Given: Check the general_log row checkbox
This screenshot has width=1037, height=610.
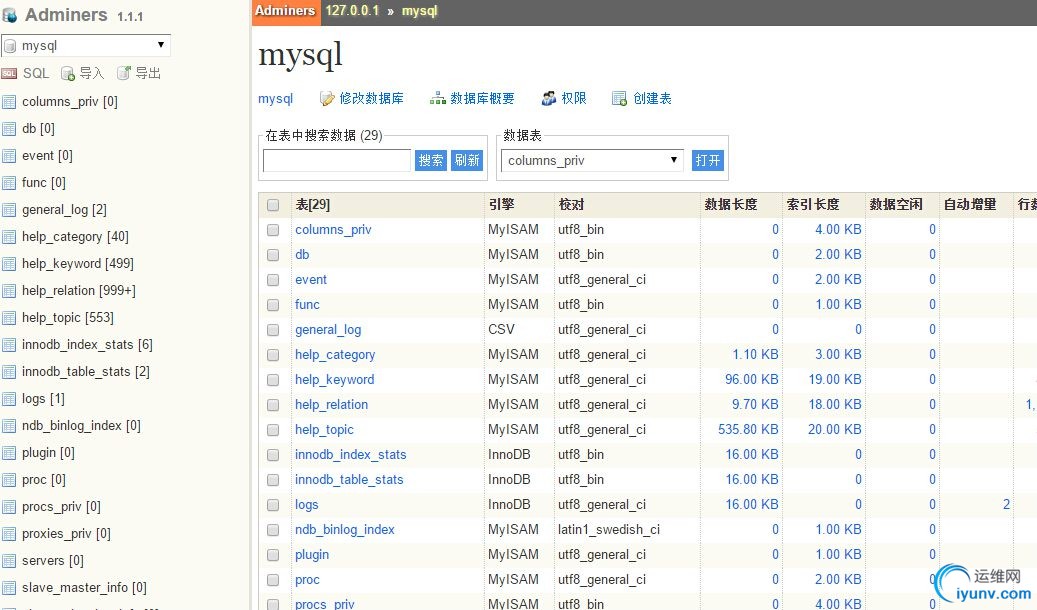Looking at the screenshot, I should [x=273, y=330].
